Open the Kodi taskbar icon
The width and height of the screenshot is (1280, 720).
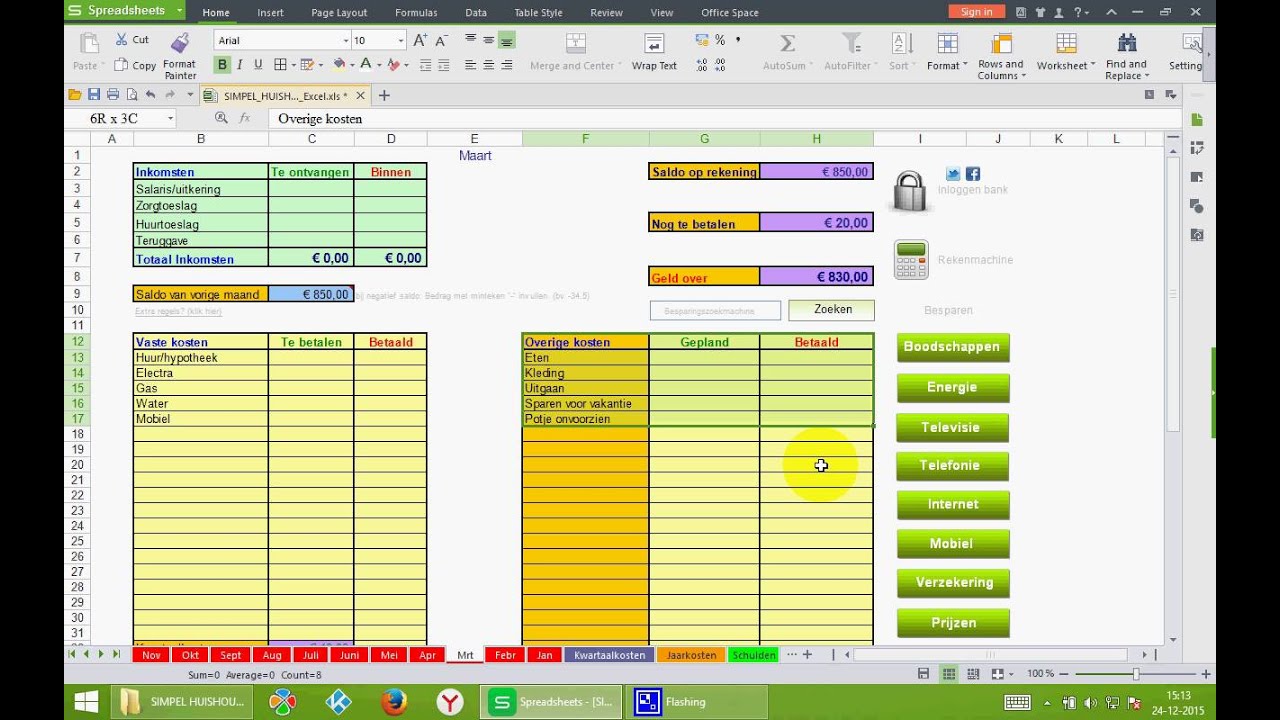tap(339, 702)
